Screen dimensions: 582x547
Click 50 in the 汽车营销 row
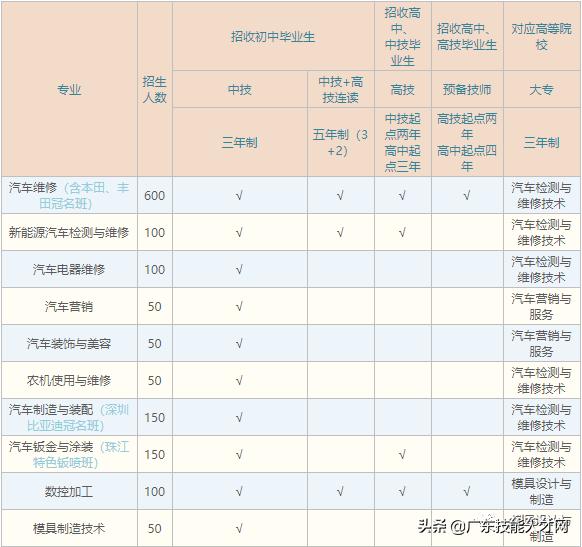point(154,307)
